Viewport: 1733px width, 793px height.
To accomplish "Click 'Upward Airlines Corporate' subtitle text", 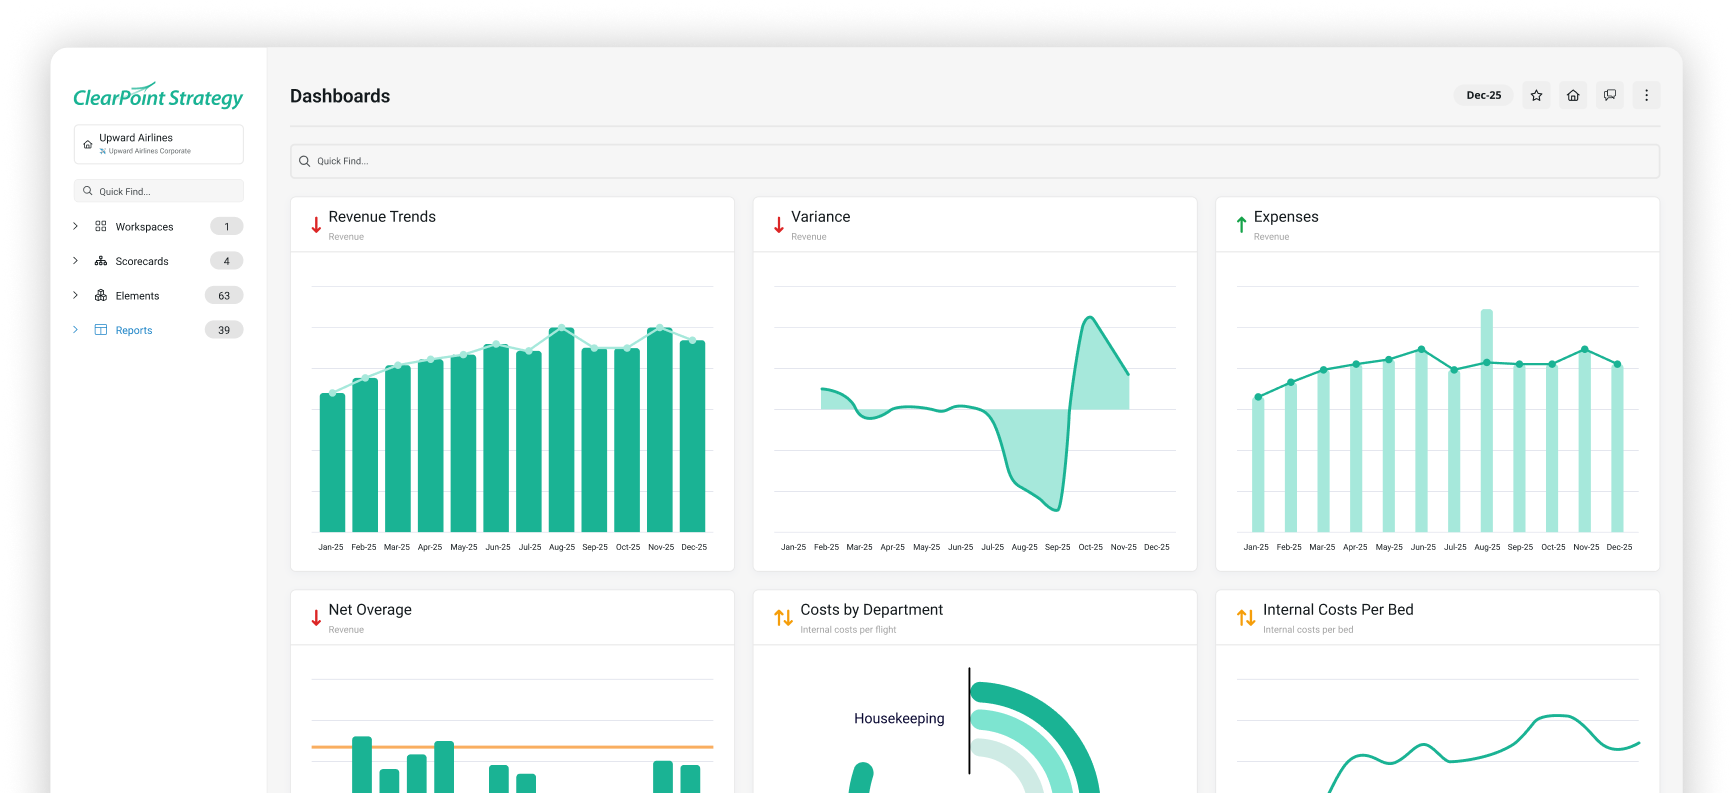I will [x=149, y=151].
